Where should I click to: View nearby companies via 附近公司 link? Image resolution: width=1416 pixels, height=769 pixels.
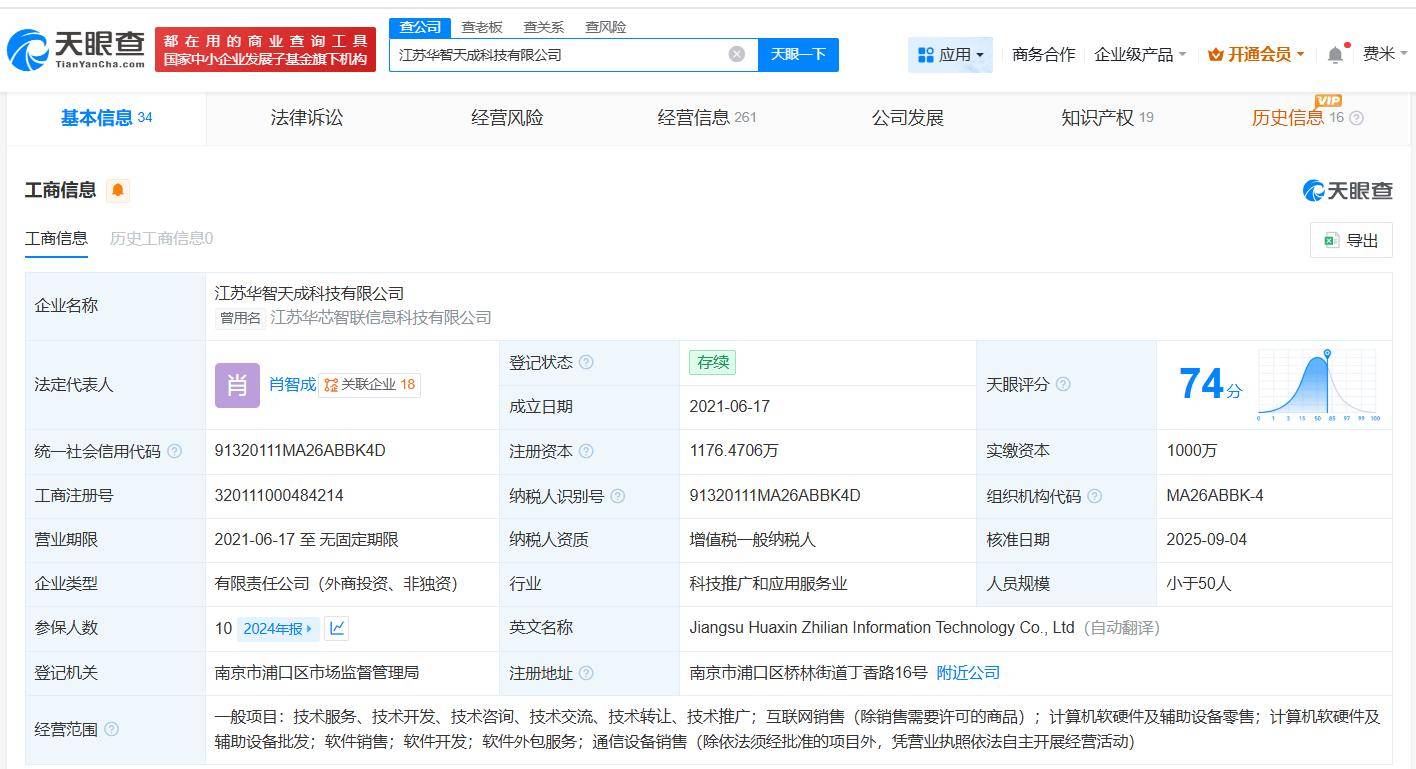tap(966, 673)
